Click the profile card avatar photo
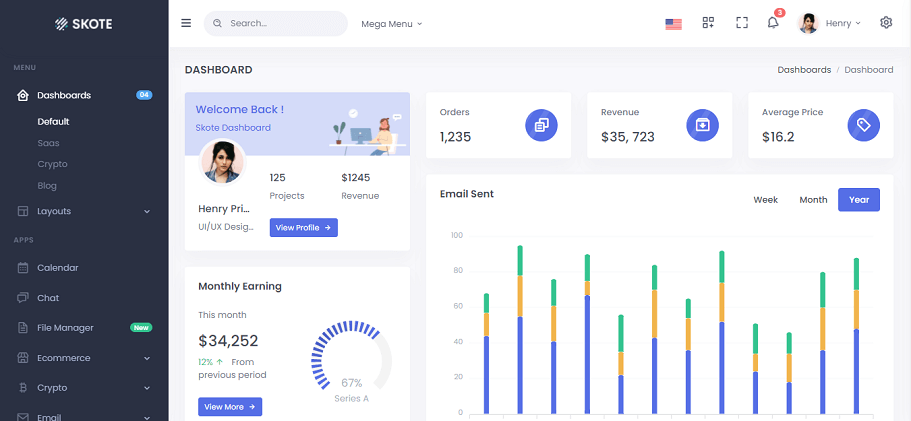The image size is (911, 421). 223,162
